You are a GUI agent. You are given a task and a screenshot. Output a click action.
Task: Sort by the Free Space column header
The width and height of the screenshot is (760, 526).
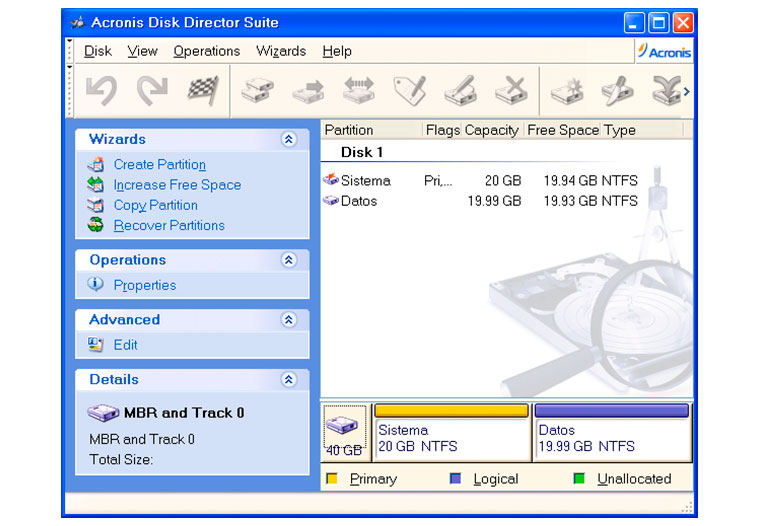[x=563, y=130]
